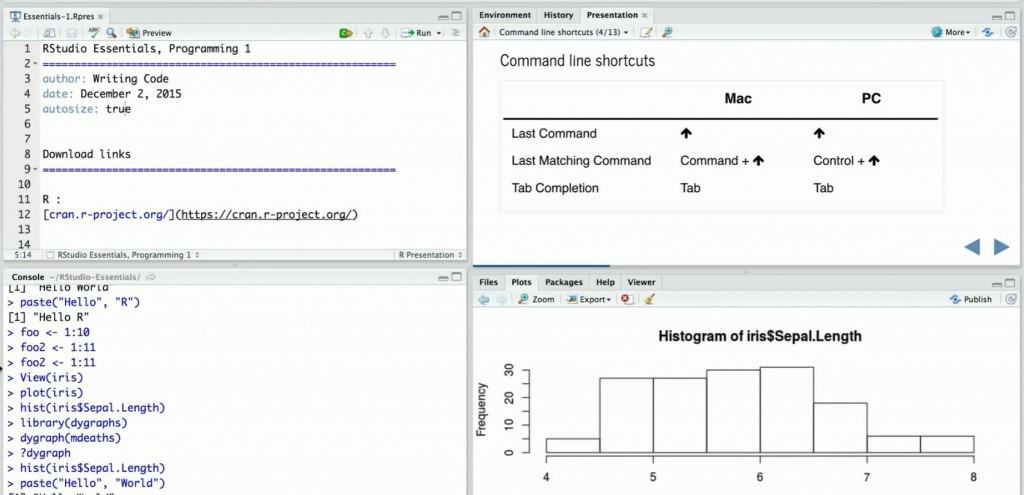Click Zoom in the Plots pane
Screen dimensions: 1024x495
pyautogui.click(x=536, y=299)
